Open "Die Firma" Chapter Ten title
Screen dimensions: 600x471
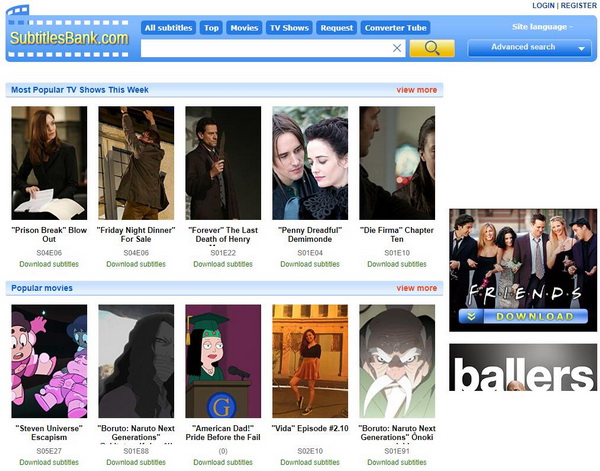(397, 235)
